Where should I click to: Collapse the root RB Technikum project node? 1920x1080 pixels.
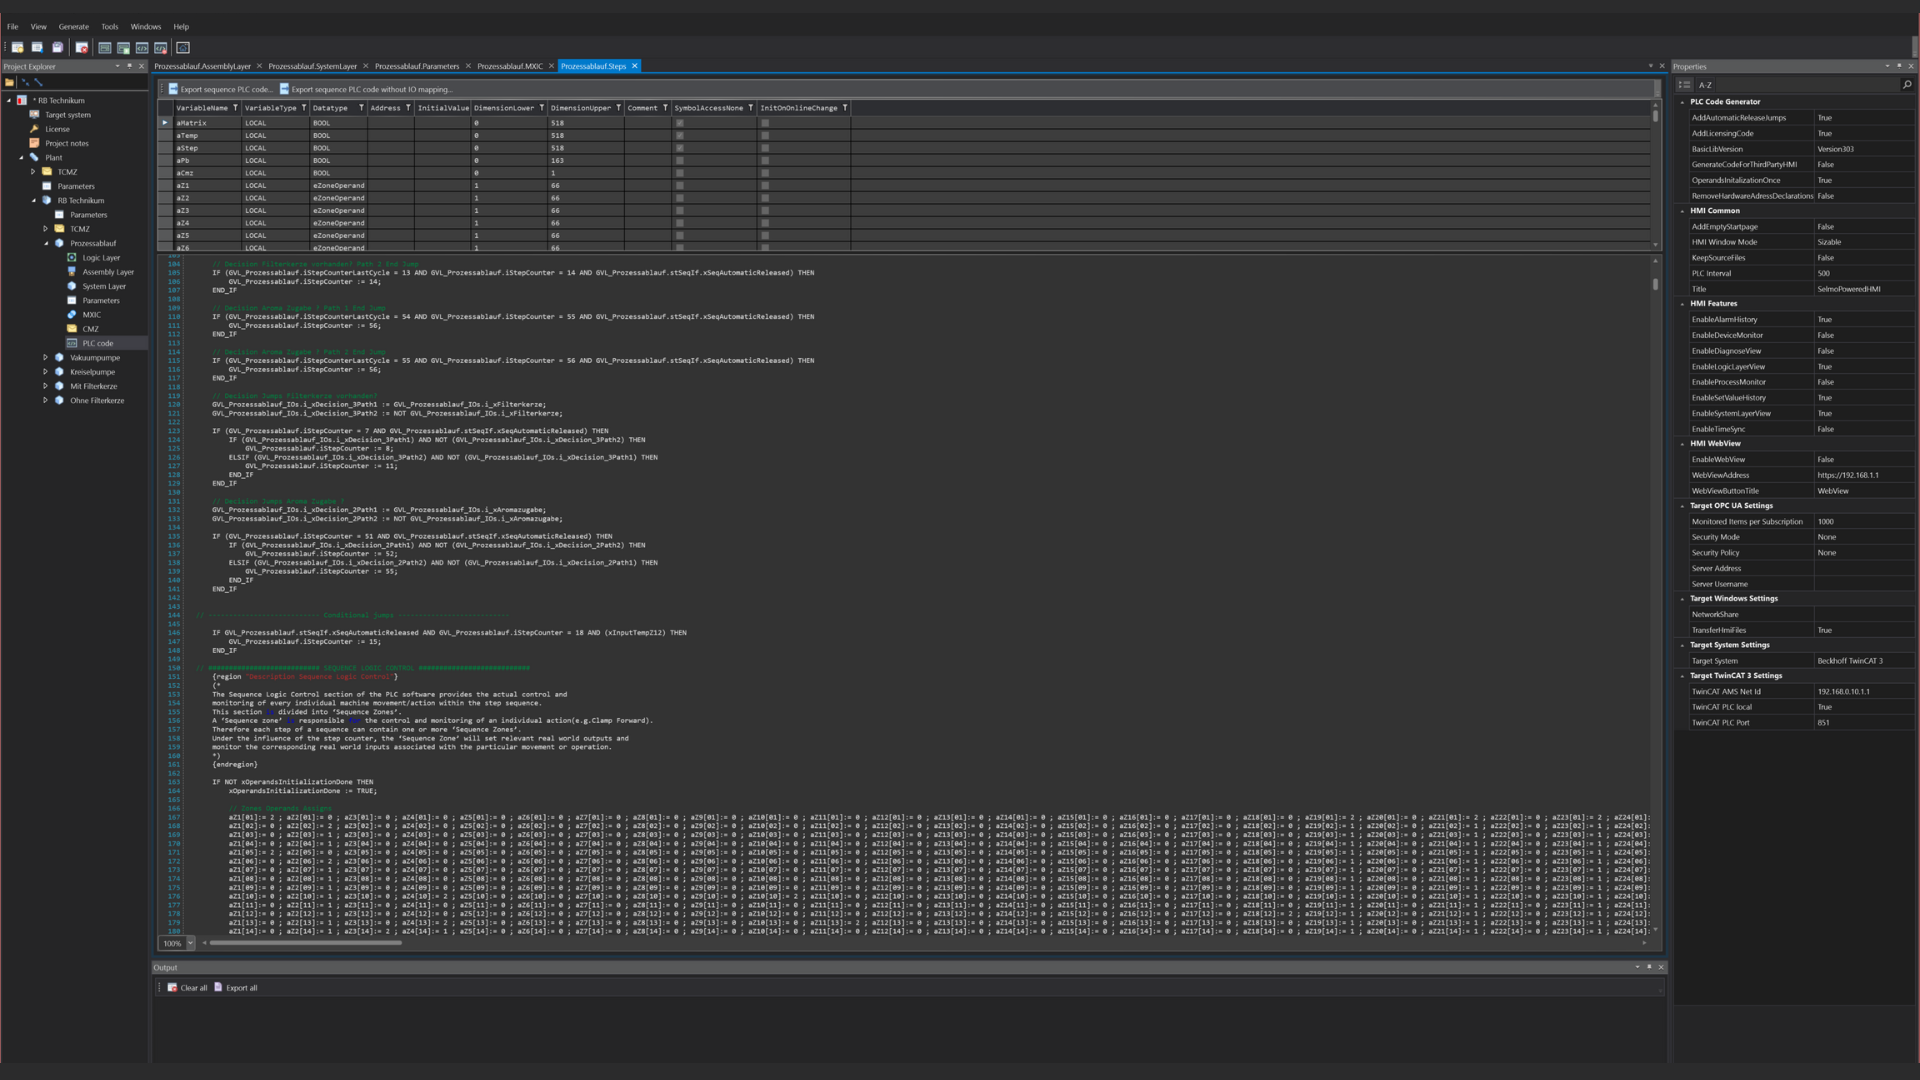pyautogui.click(x=9, y=100)
